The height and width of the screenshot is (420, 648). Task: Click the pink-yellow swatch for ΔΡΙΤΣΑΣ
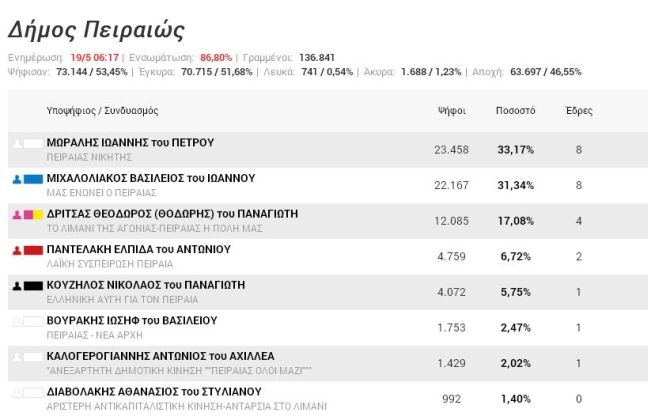click(x=32, y=215)
